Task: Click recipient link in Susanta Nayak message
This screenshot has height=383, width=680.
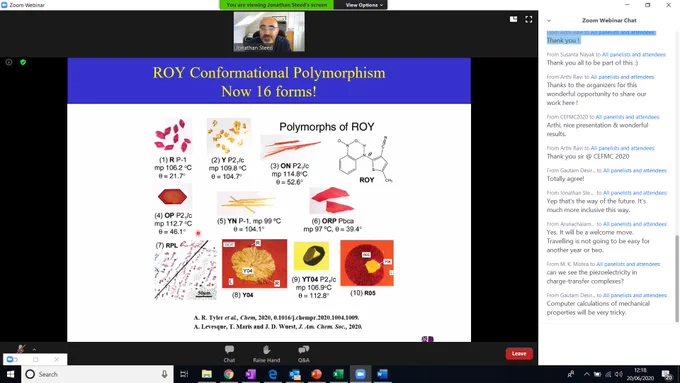Action: [x=634, y=55]
